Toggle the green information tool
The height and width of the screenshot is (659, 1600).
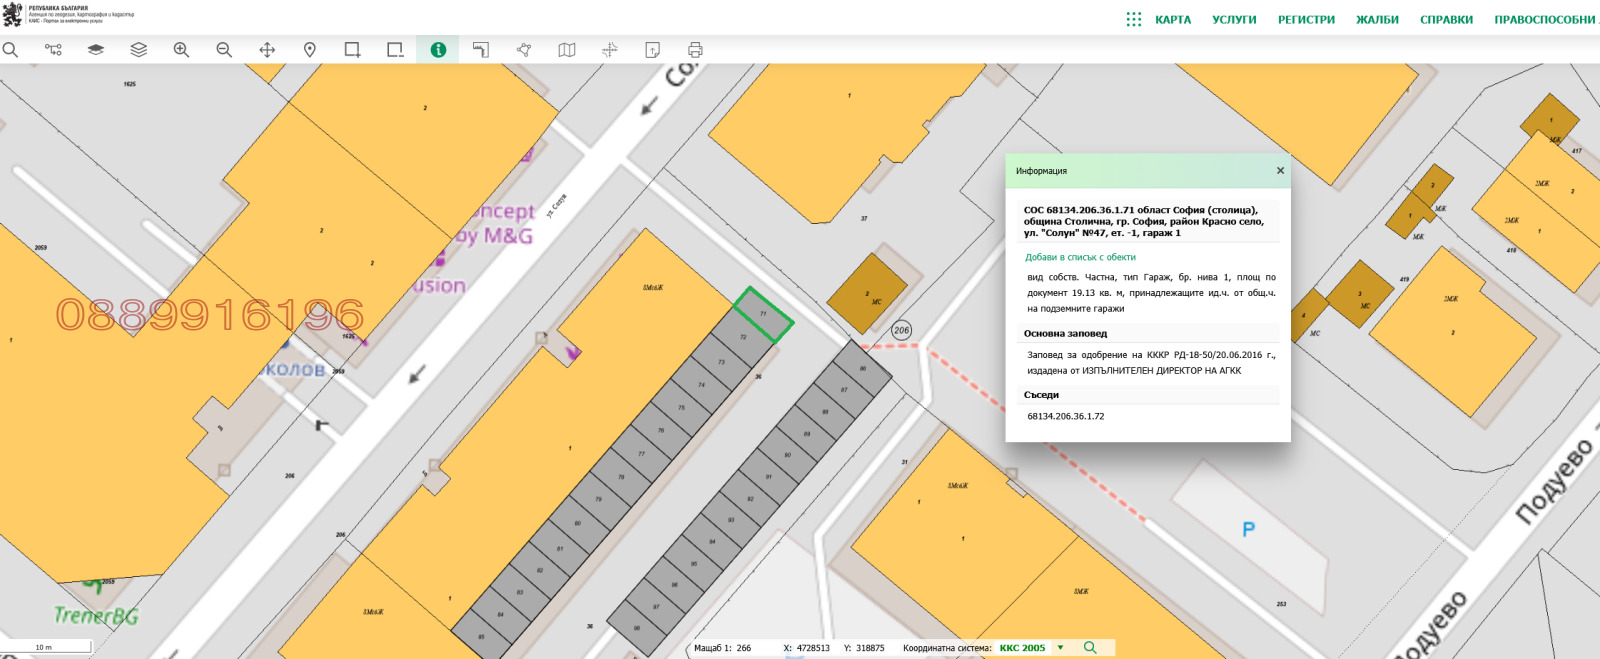point(438,50)
